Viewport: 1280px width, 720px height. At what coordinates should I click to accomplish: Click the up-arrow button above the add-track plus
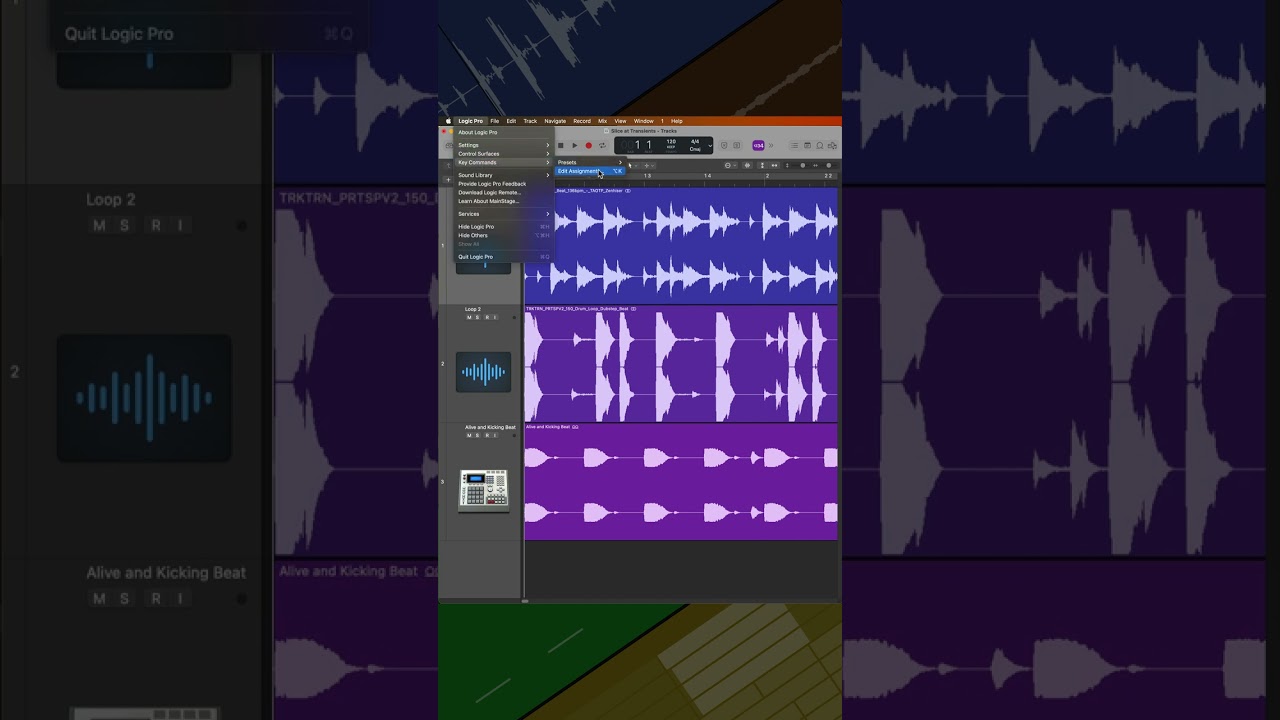tap(448, 165)
